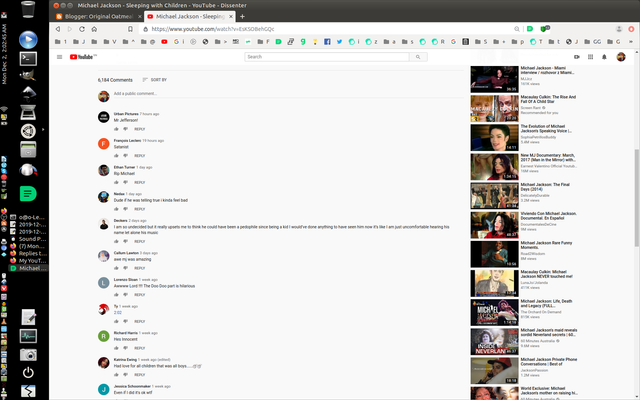
Task: Open notifications bell icon
Action: [604, 57]
